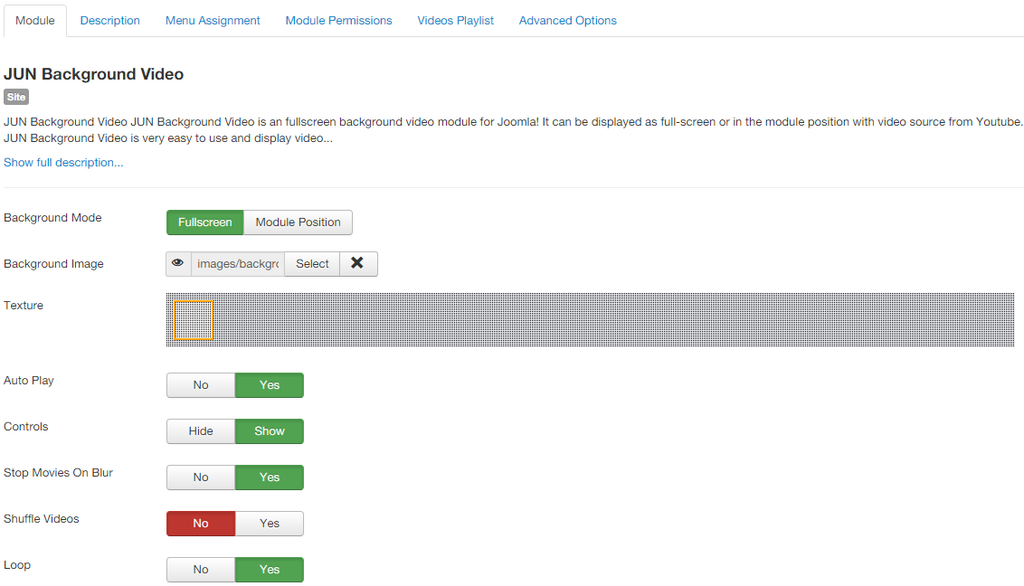
Task: Click the Stop Movies On Blur label
Action: pos(58,472)
